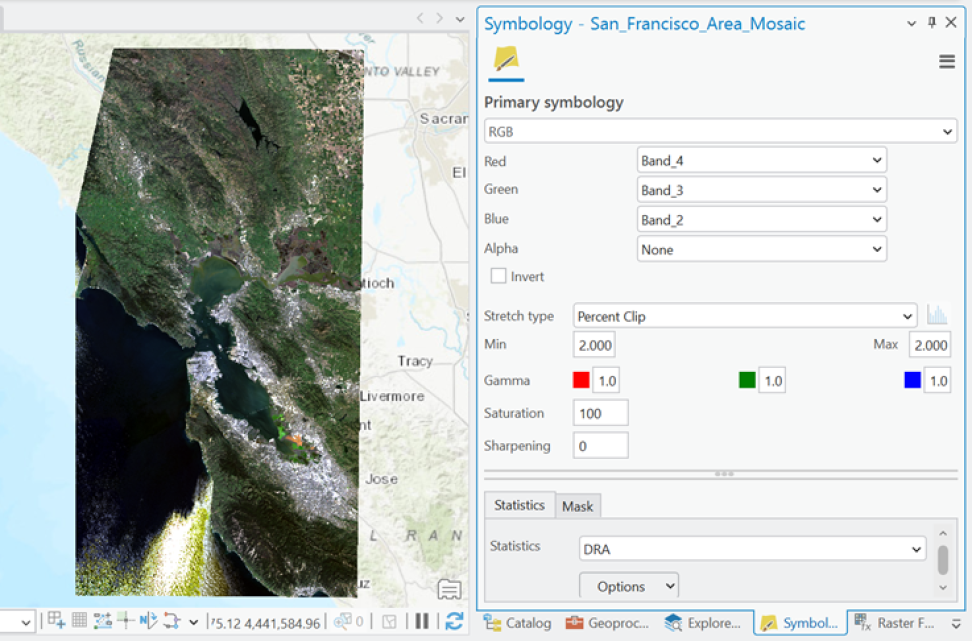Select the Primary symbology paintbrush tab icon
This screenshot has width=972, height=641.
pos(506,61)
